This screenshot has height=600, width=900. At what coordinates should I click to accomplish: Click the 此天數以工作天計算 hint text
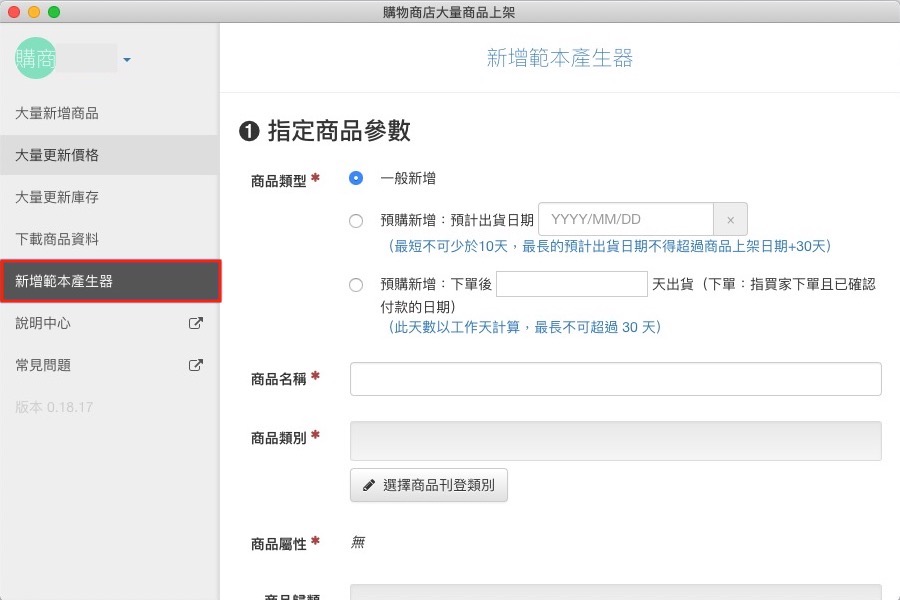(x=524, y=327)
